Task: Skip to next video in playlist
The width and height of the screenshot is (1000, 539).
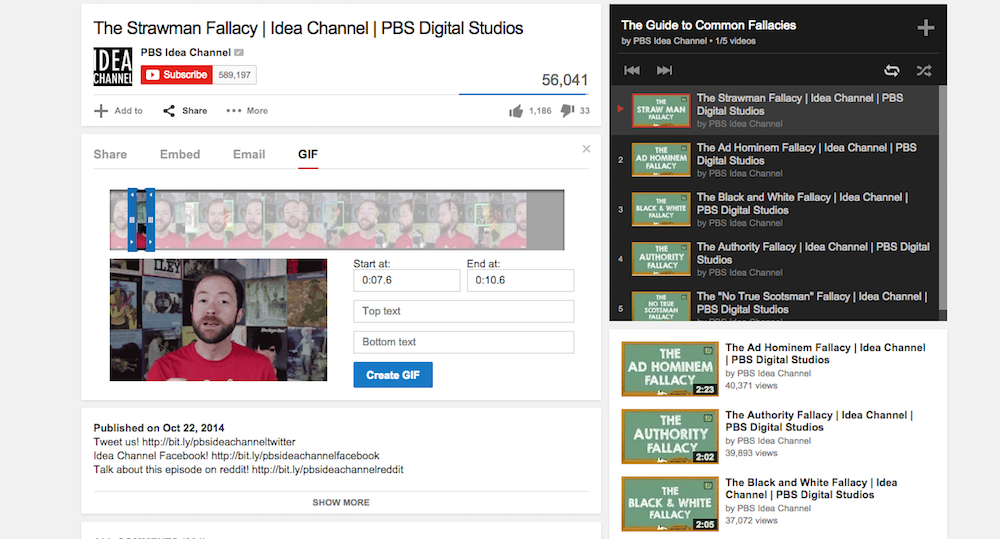Action: [x=664, y=70]
